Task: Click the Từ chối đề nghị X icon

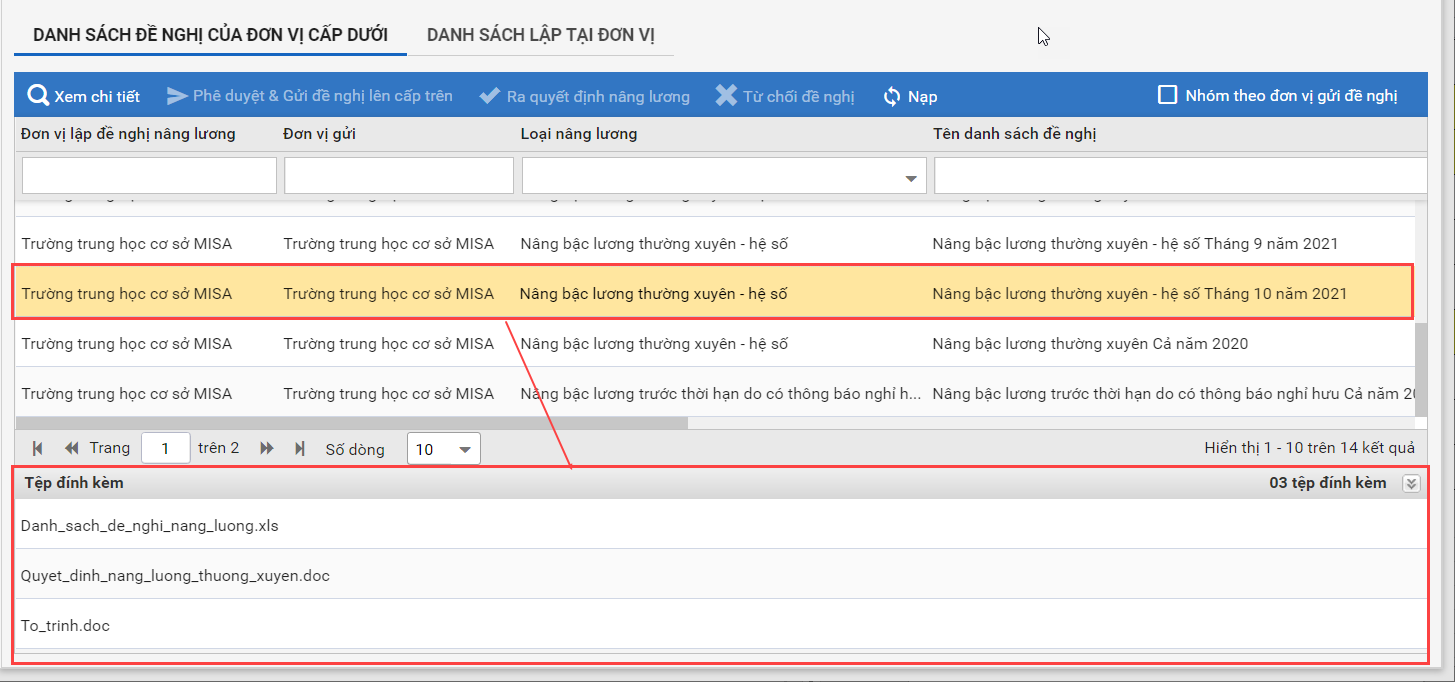Action: 726,96
